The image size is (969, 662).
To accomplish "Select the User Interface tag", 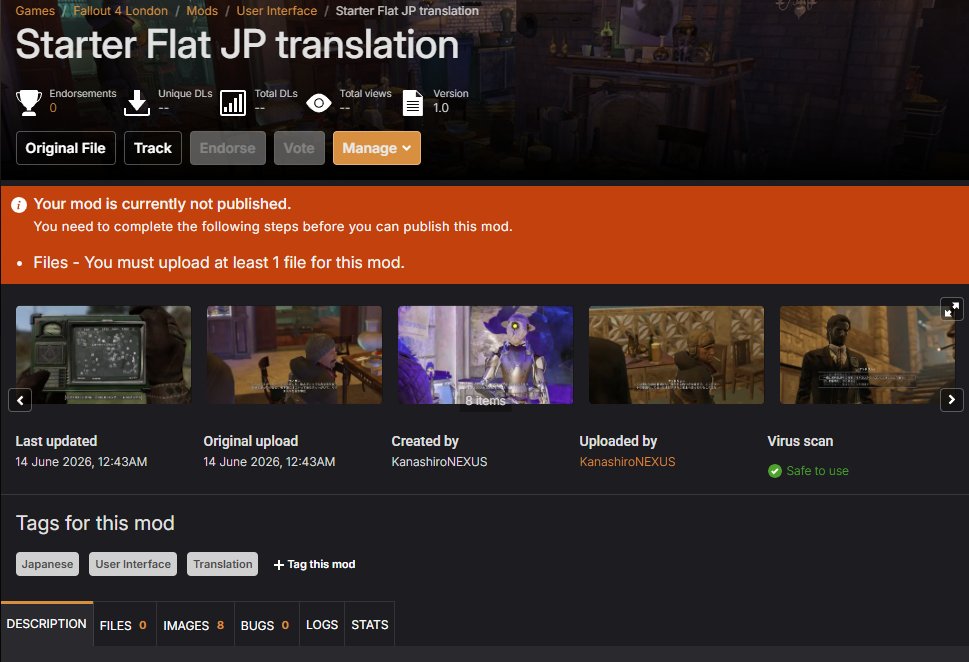I will point(133,564).
